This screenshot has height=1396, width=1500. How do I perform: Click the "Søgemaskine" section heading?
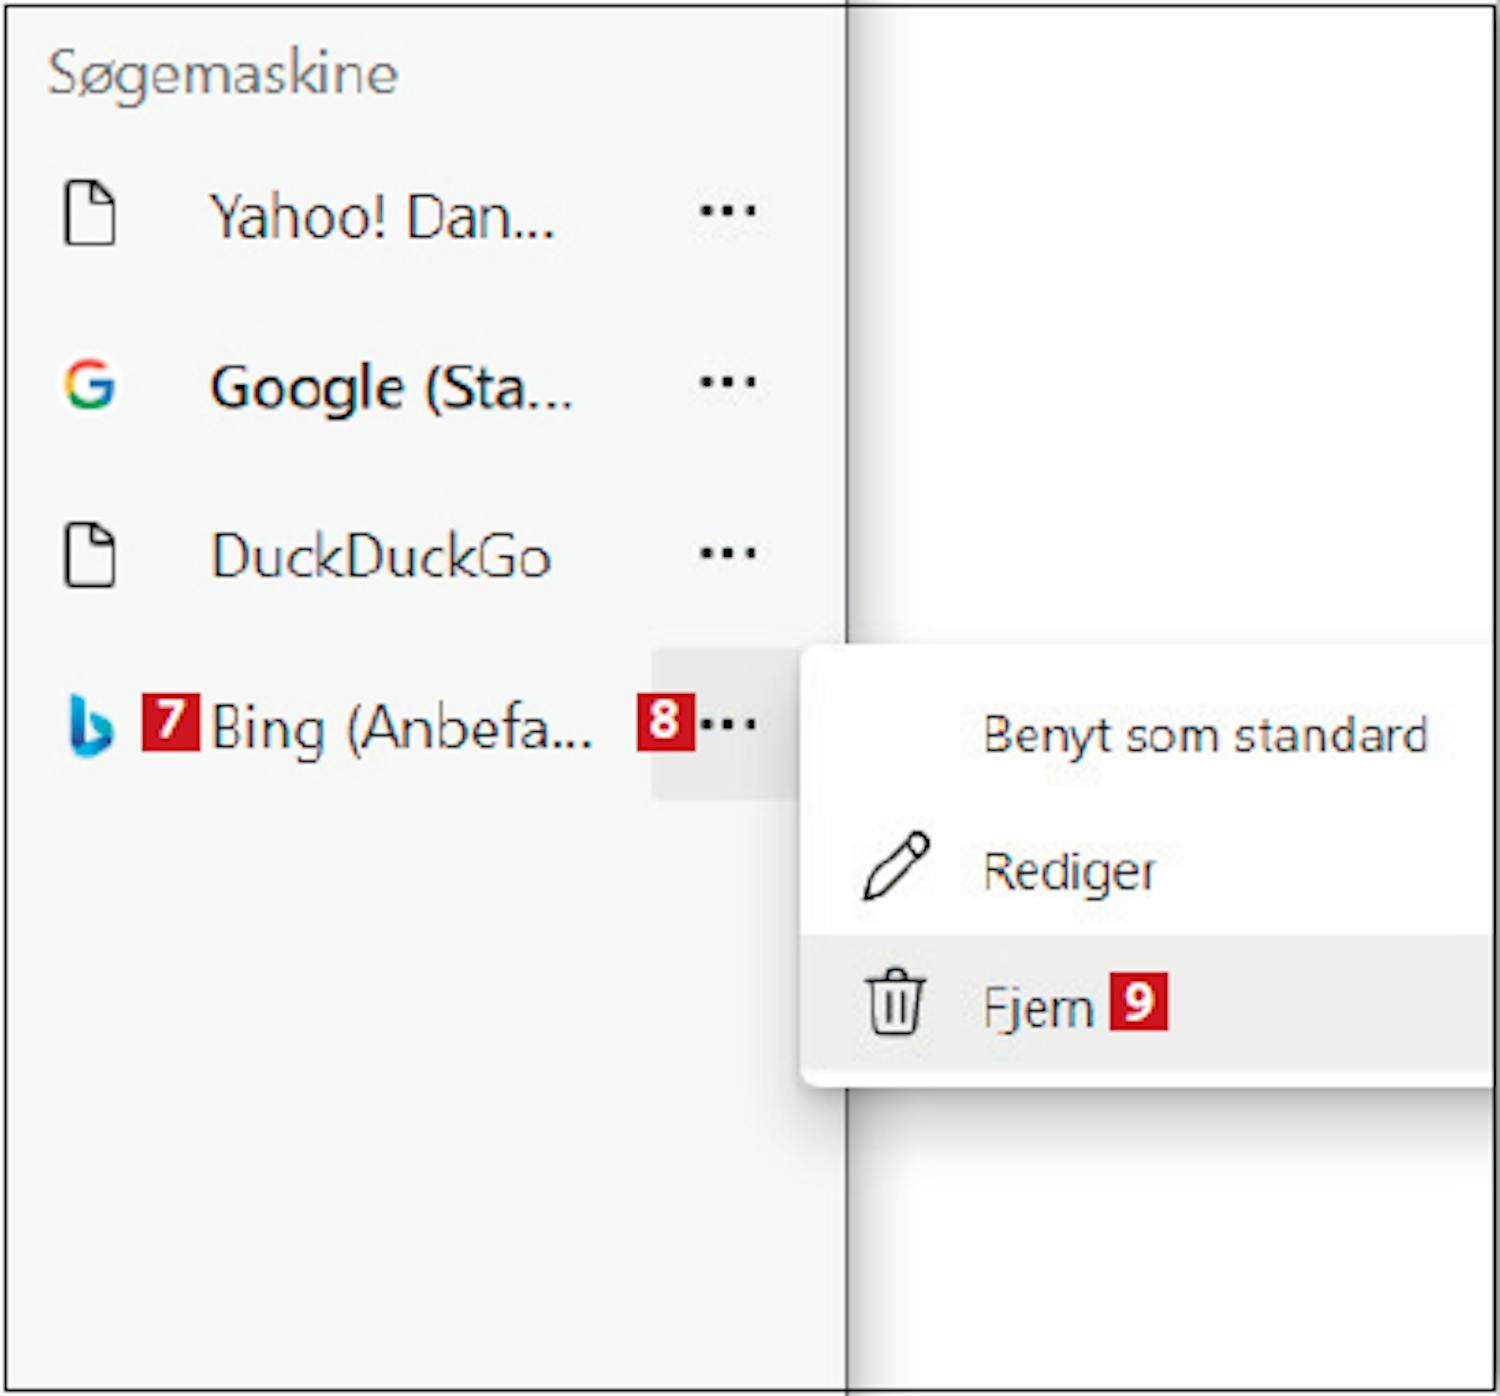tap(223, 74)
